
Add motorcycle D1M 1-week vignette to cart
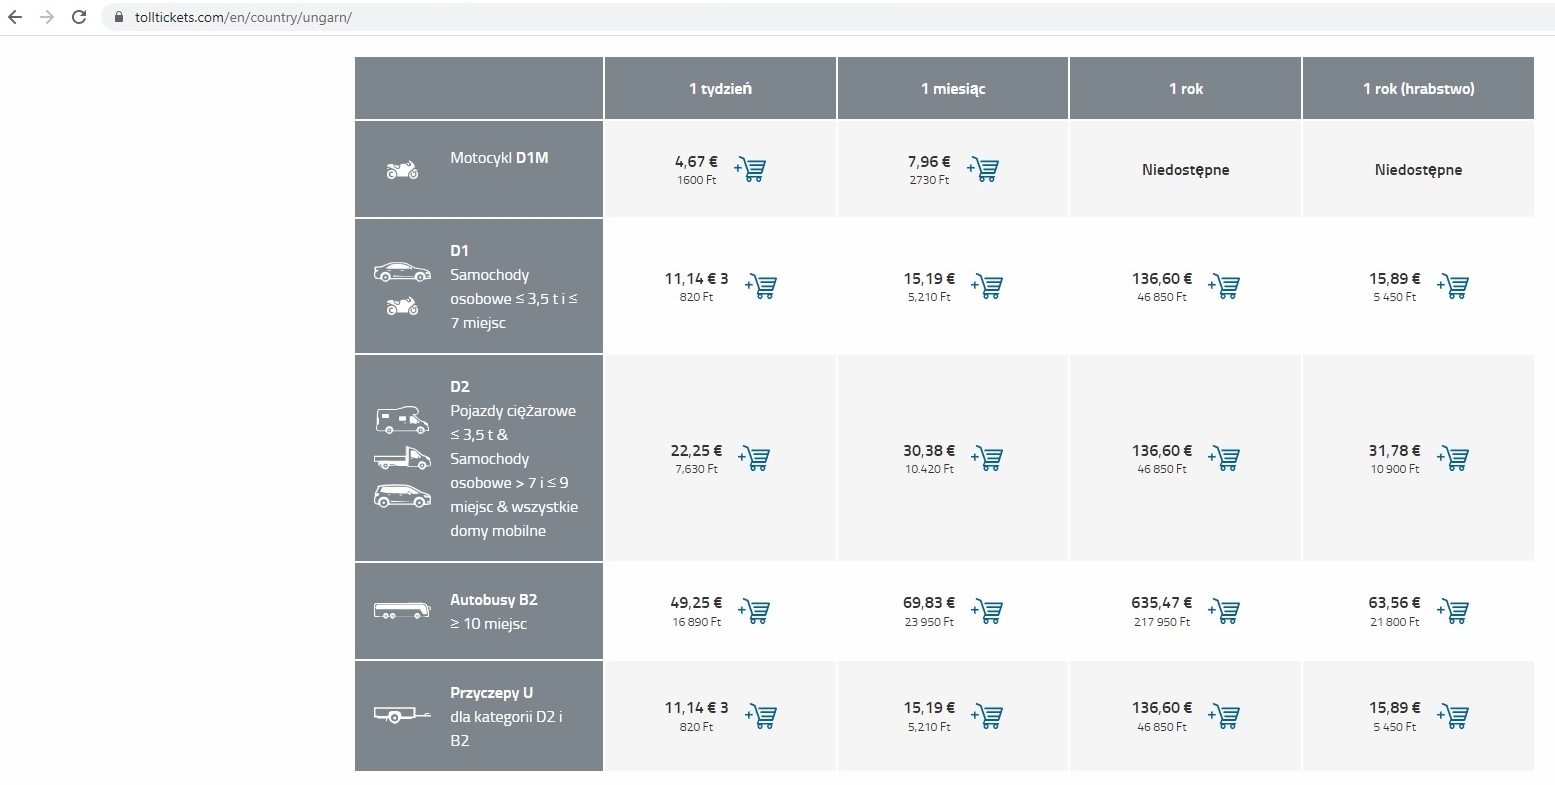751,170
